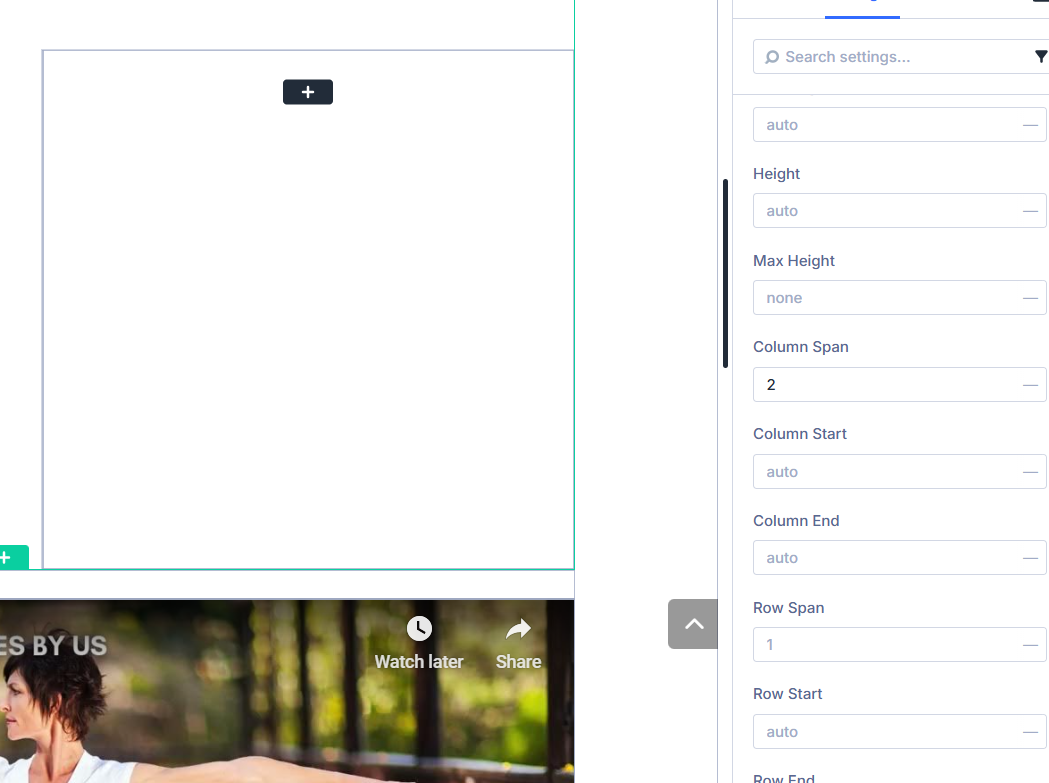
Task: Click the magnifier icon in Search settings
Action: click(772, 57)
